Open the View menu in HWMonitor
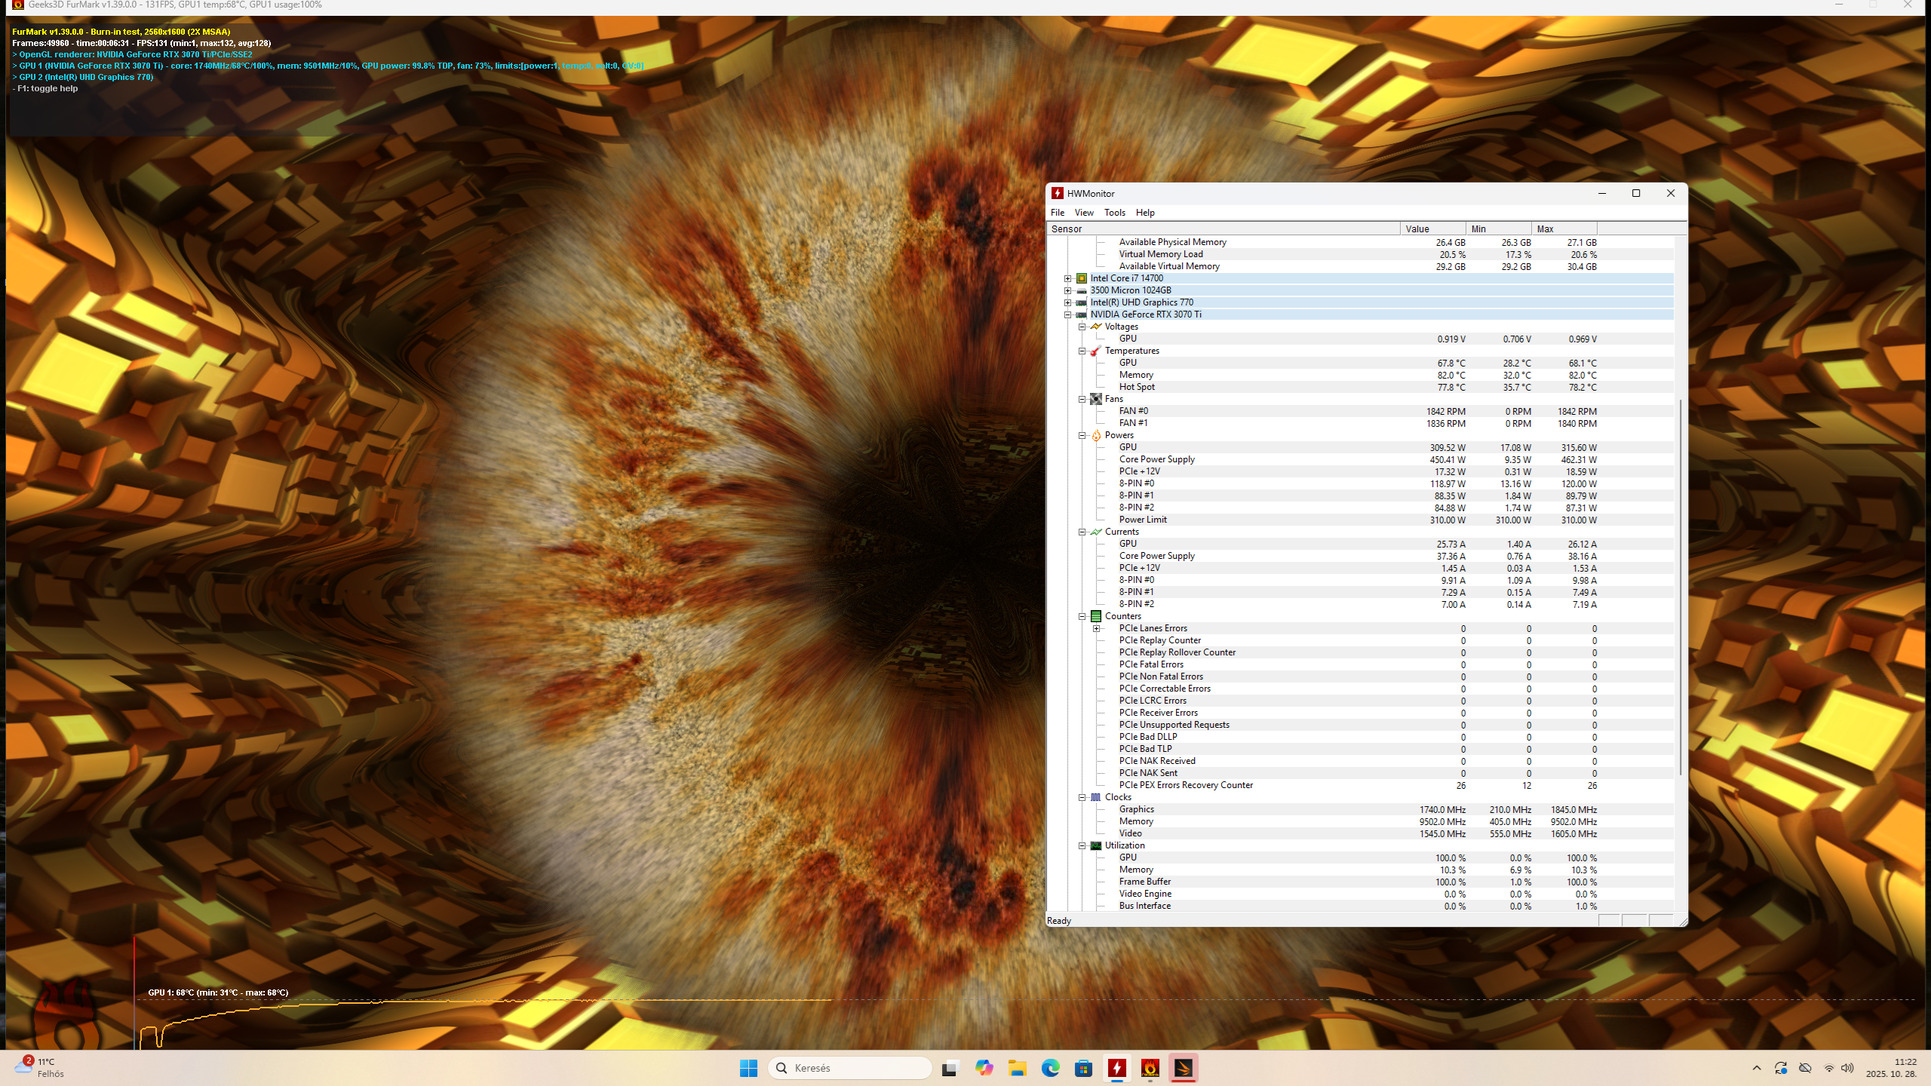This screenshot has width=1931, height=1086. click(1083, 213)
